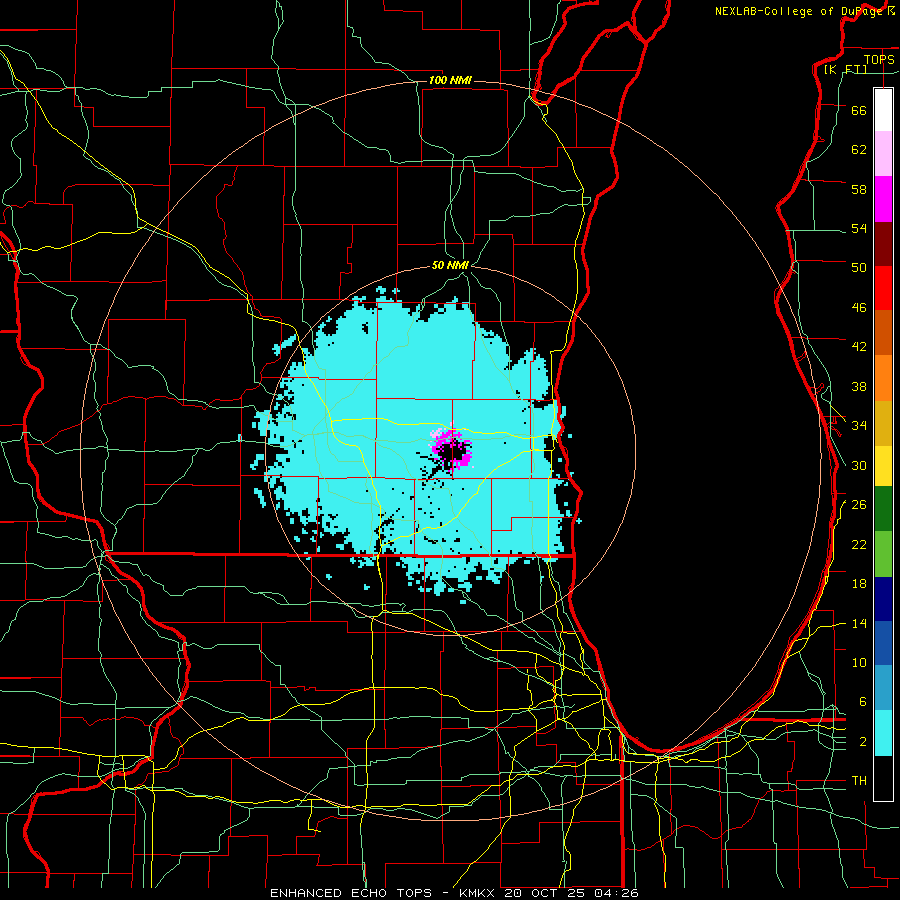Click the '18' legend value

[x=859, y=584]
